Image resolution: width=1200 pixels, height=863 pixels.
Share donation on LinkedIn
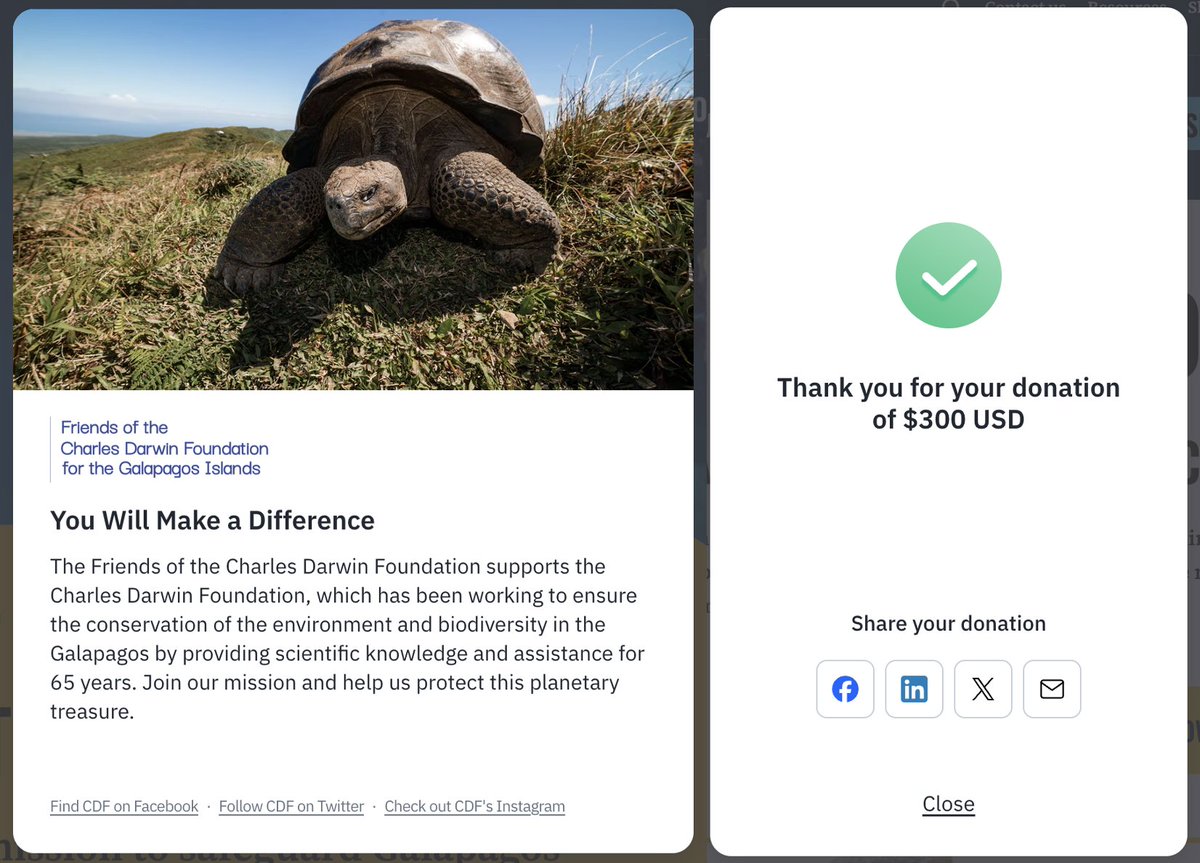tap(914, 689)
